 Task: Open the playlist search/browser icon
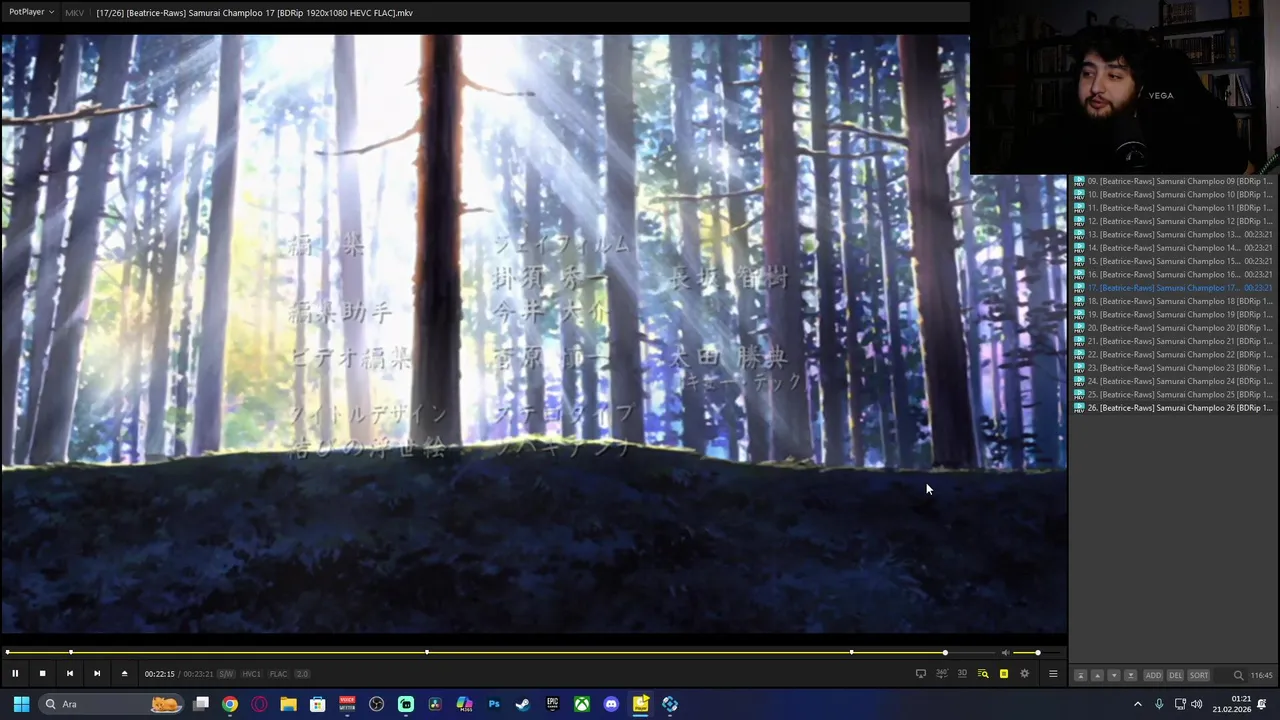(983, 674)
